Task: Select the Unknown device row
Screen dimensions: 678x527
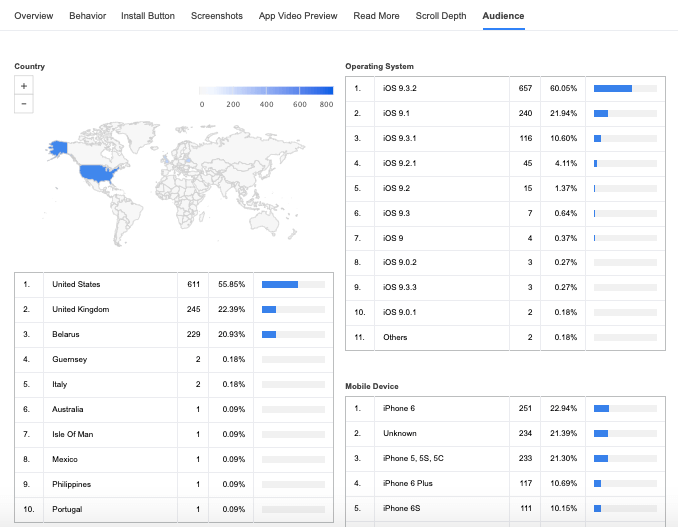Action: click(x=505, y=434)
